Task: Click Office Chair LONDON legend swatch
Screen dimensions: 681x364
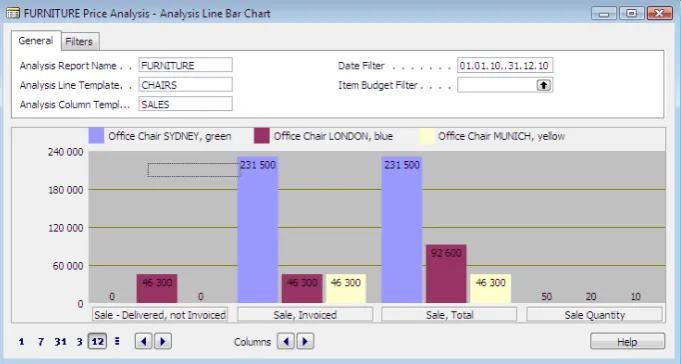Action: tap(261, 136)
